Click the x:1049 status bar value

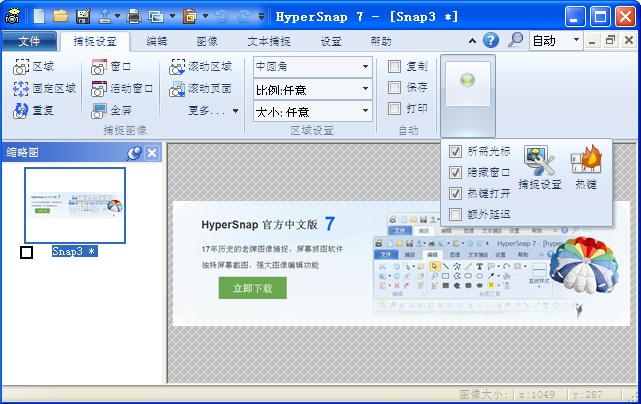pos(537,394)
